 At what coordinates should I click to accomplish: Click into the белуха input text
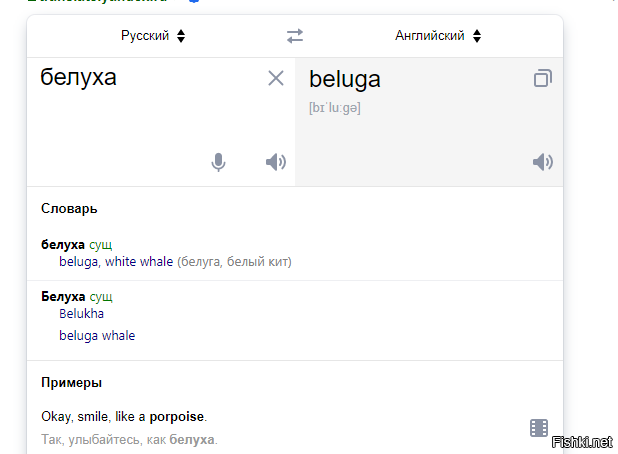pos(79,77)
